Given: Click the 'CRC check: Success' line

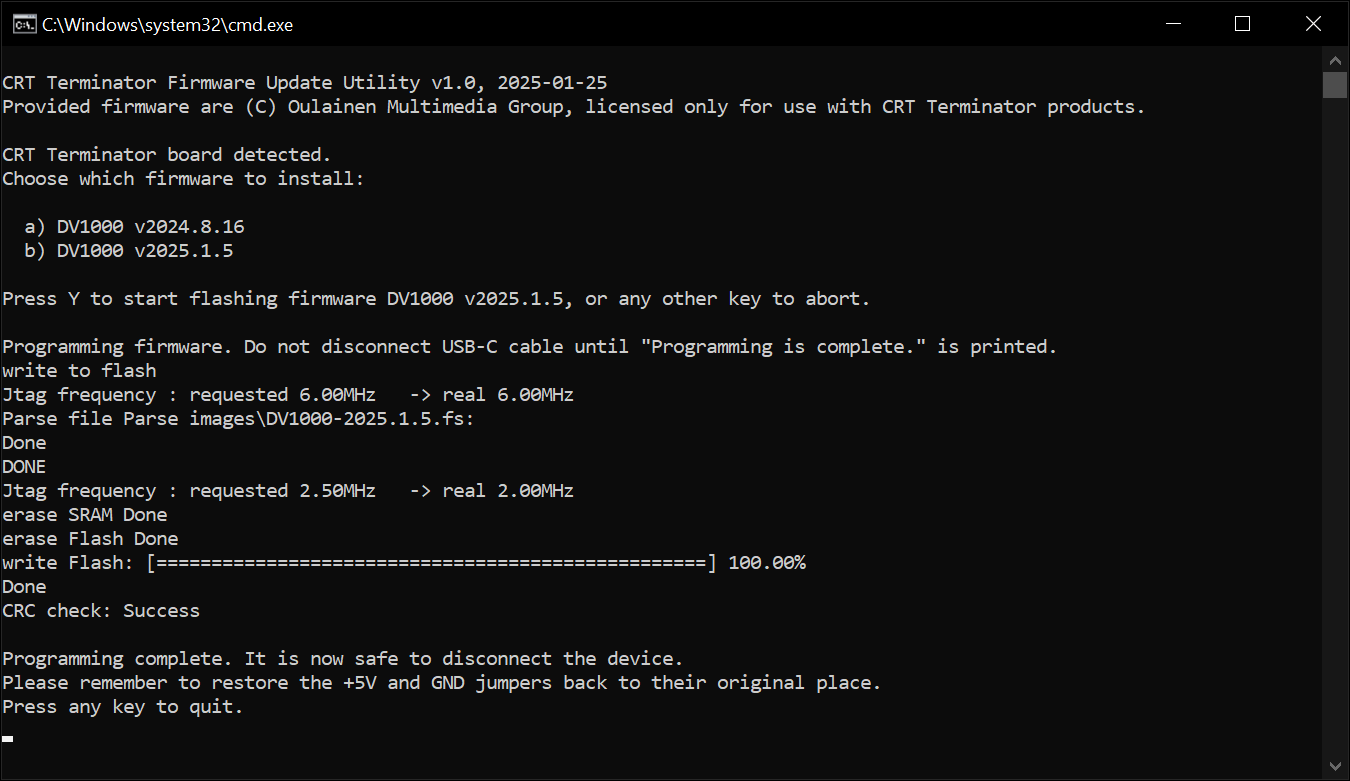Looking at the screenshot, I should (x=101, y=611).
